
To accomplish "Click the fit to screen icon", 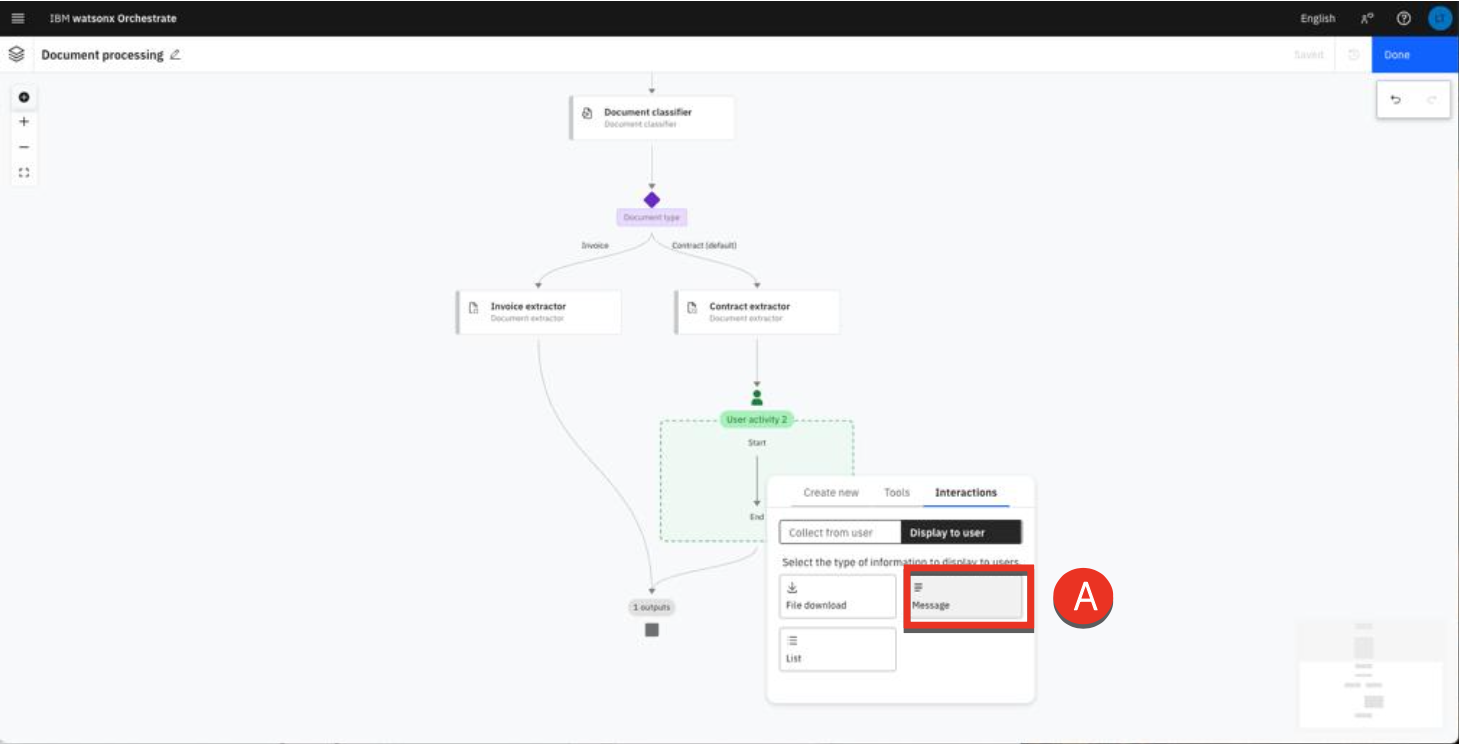I will coord(24,173).
